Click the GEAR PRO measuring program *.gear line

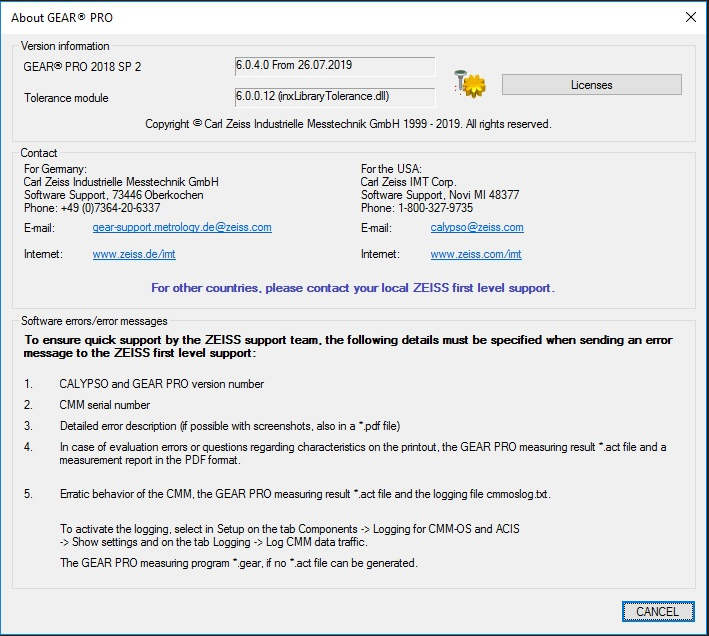pos(238,563)
